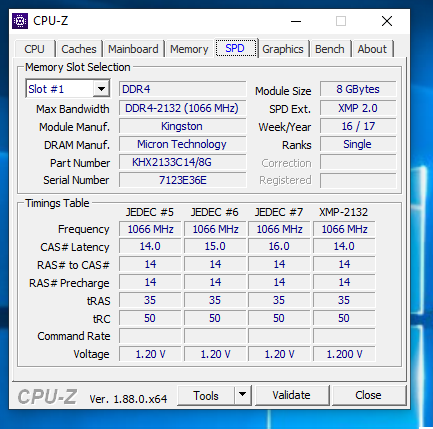Viewport: 433px width, 429px height.
Task: Click the Close button at bottom
Action: pyautogui.click(x=368, y=395)
